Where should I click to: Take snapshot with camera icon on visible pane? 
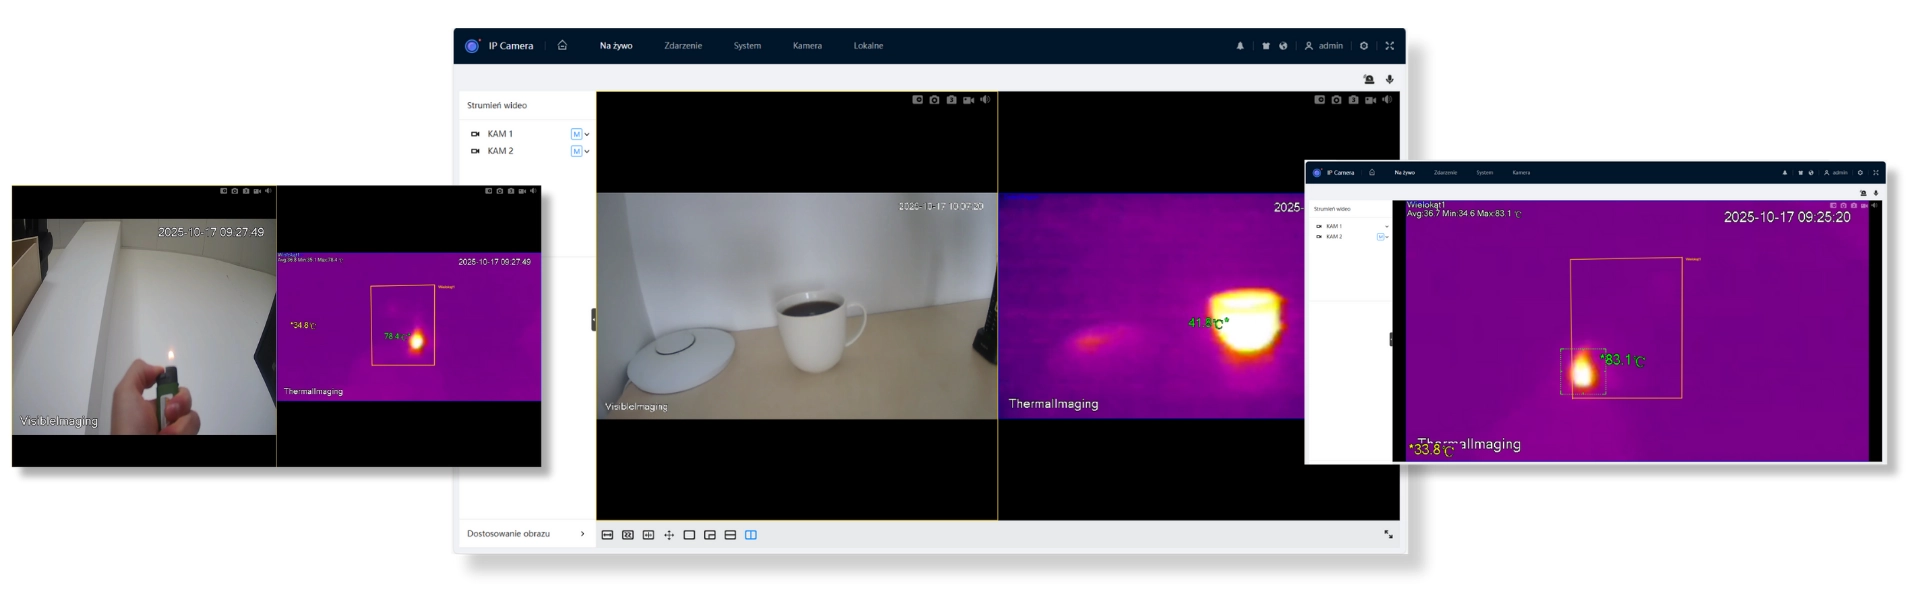coord(934,100)
